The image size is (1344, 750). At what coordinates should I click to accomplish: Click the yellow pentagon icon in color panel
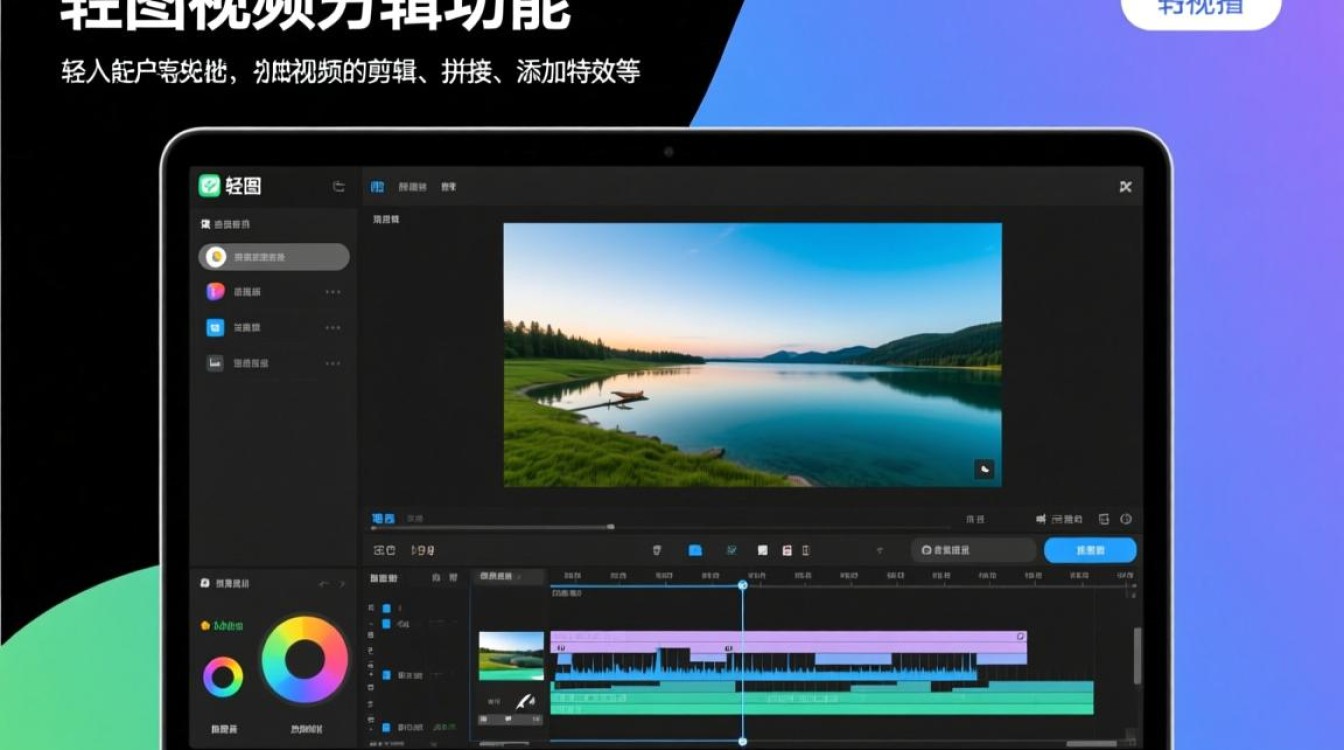pyautogui.click(x=205, y=626)
